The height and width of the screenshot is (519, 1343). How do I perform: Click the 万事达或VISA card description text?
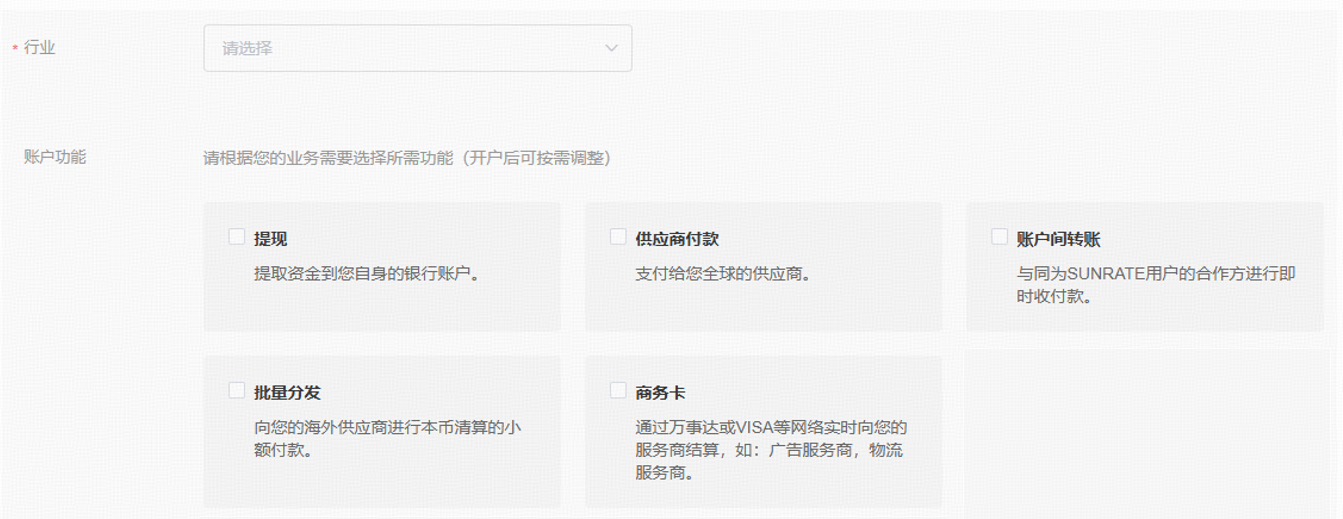770,449
